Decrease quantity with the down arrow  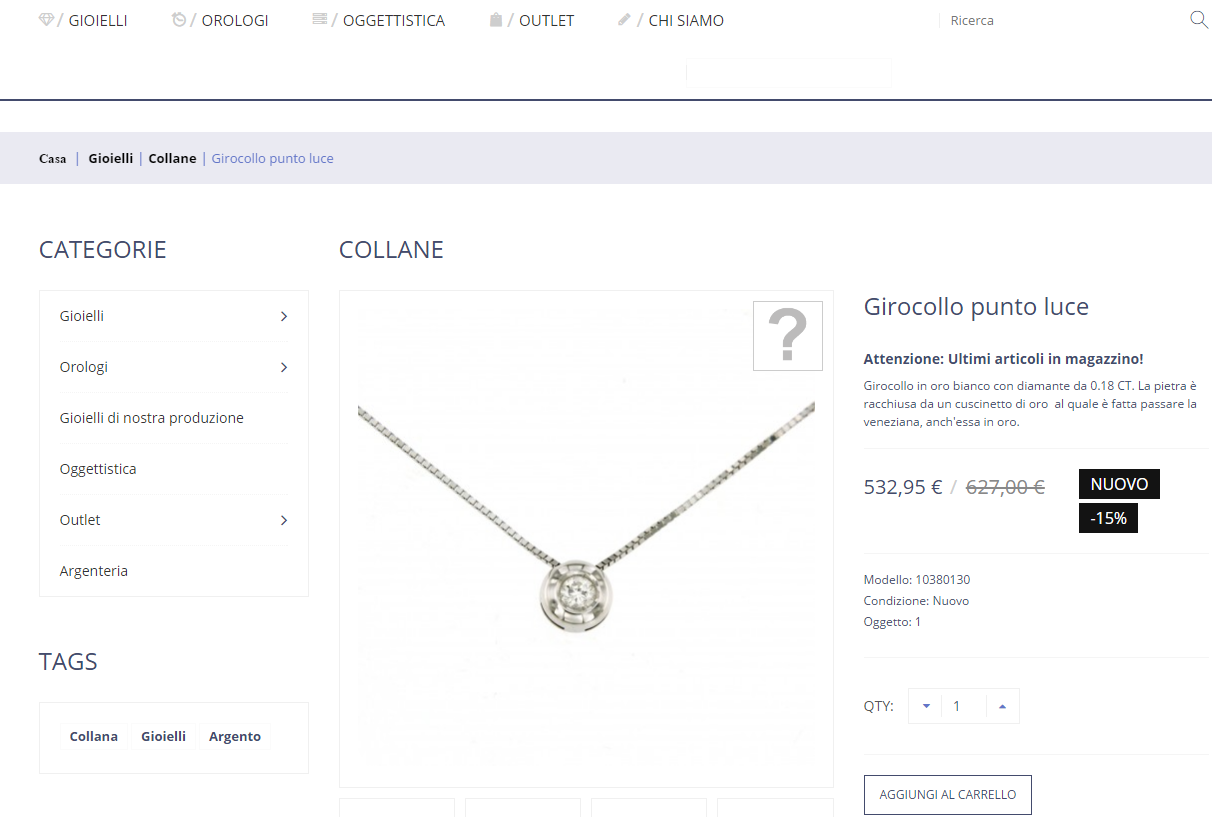pyautogui.click(x=926, y=706)
